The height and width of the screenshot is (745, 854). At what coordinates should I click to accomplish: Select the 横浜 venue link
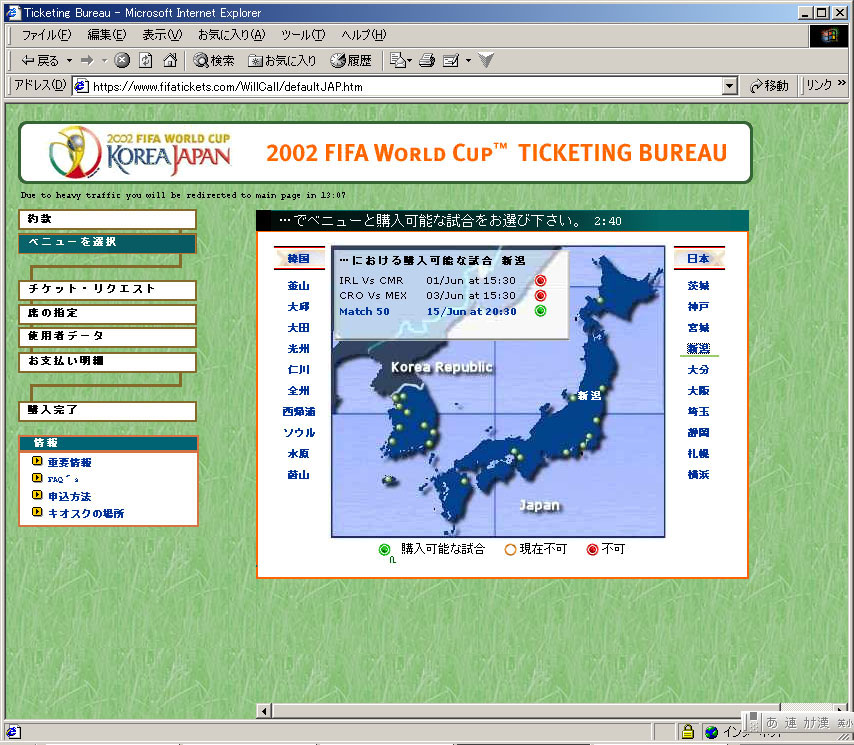click(x=698, y=474)
